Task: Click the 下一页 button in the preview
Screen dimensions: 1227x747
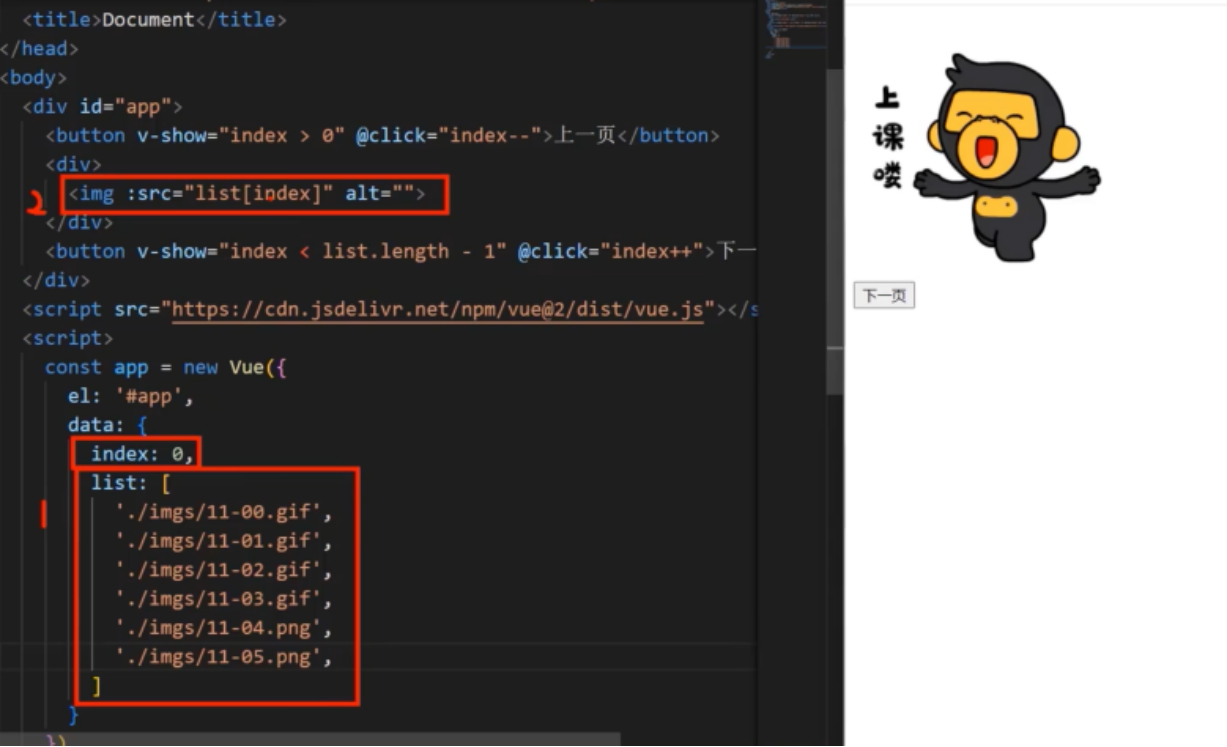Action: click(884, 296)
